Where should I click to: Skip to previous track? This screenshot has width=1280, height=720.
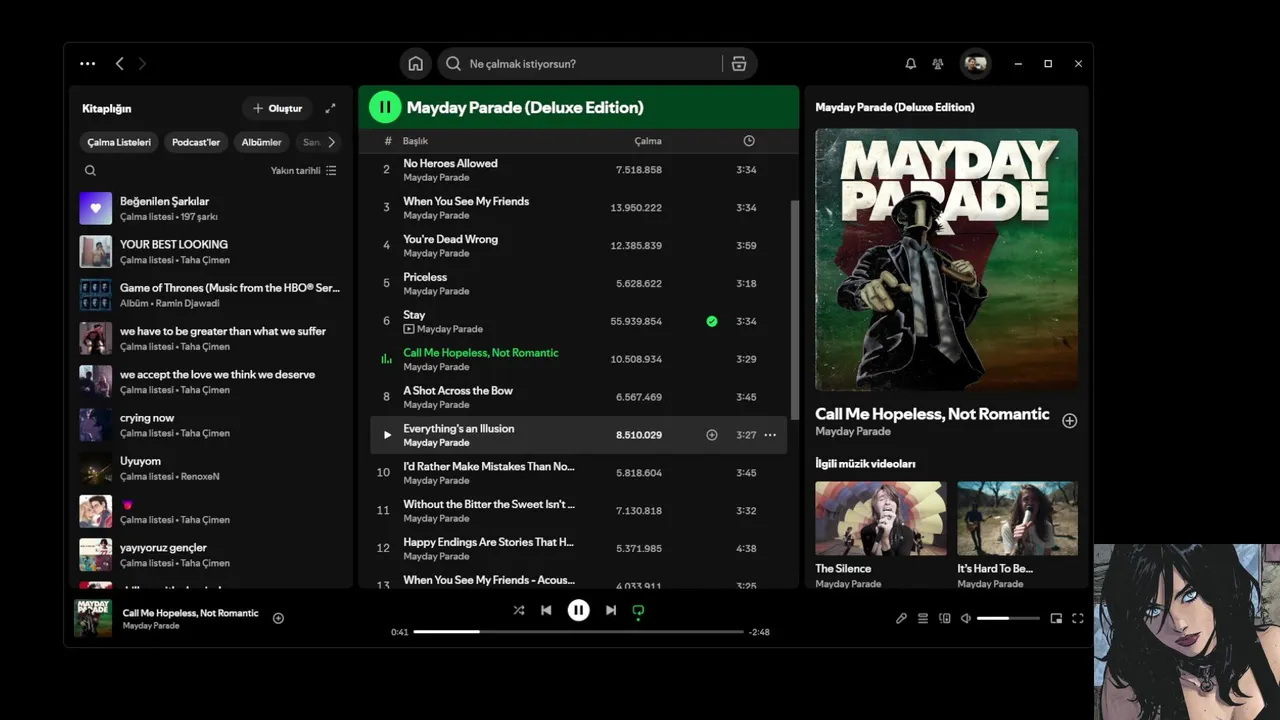546,610
